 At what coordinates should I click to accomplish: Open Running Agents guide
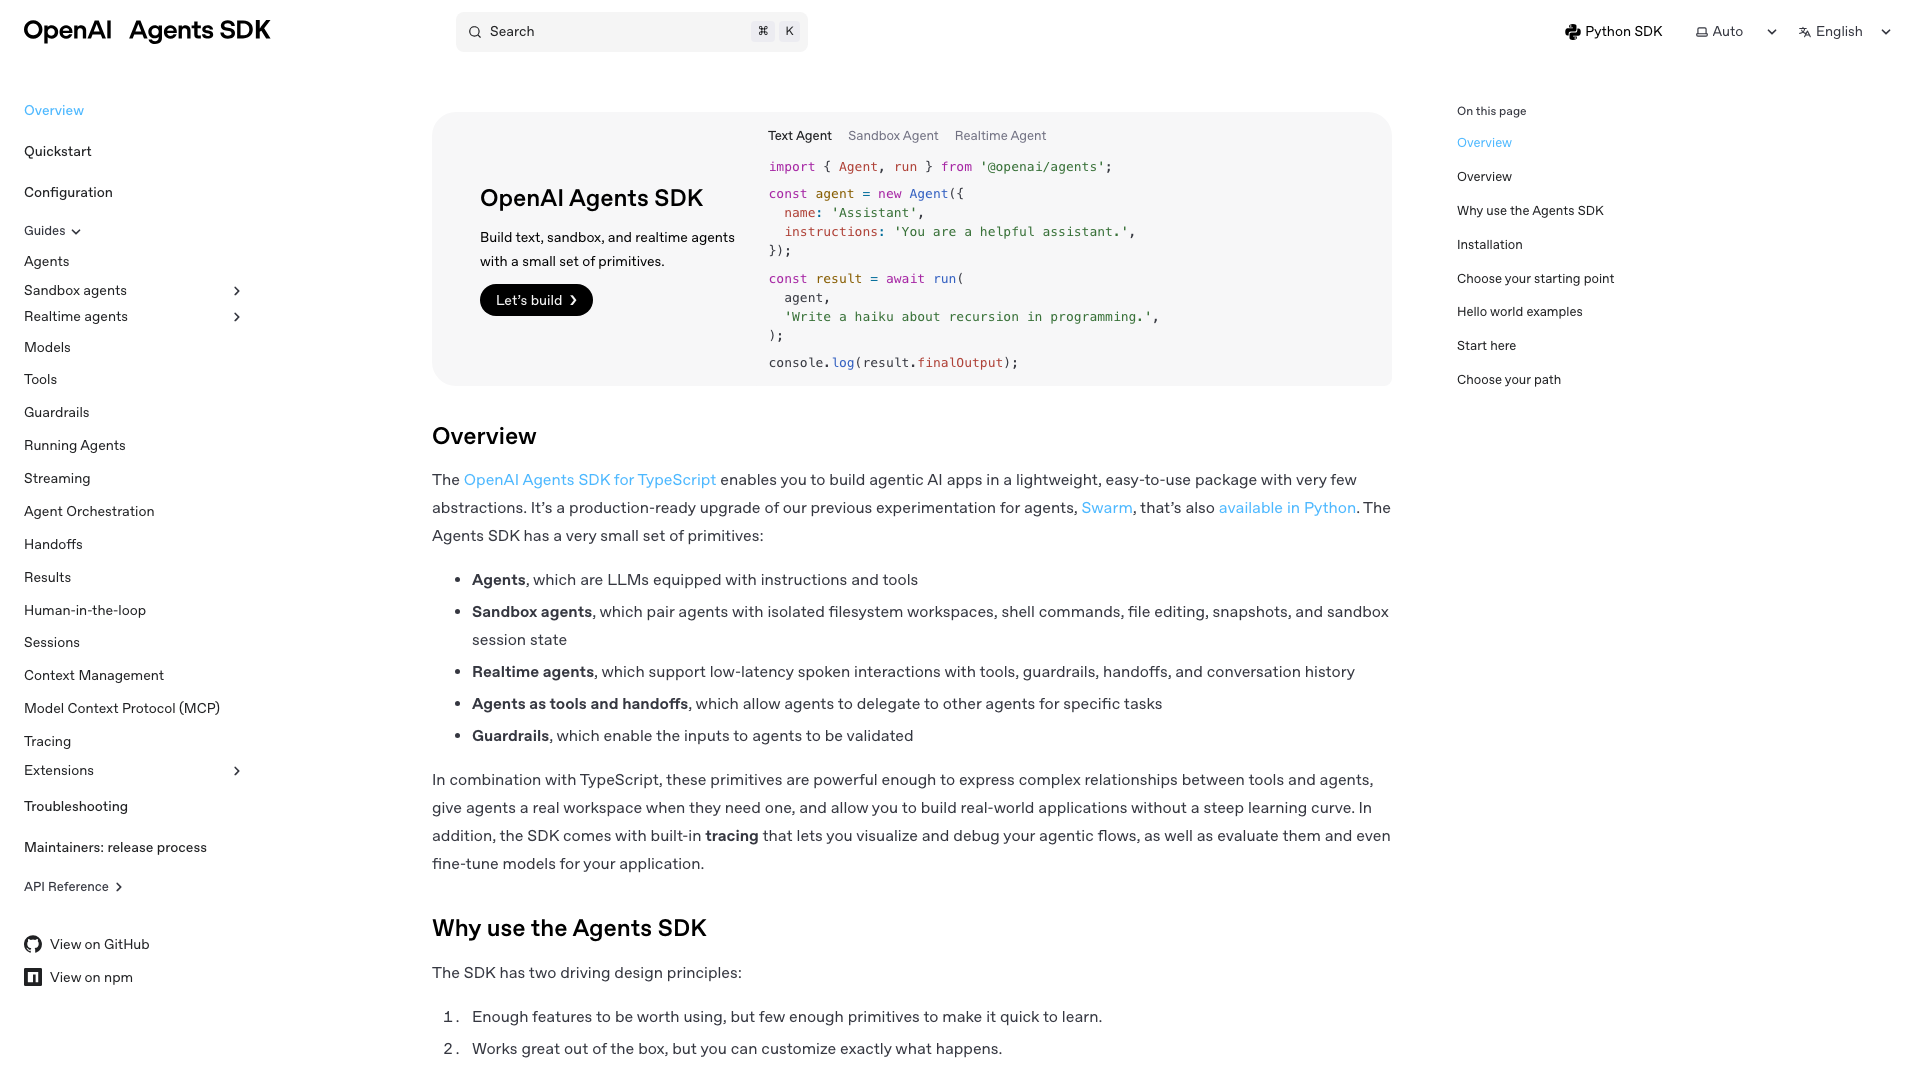point(75,445)
